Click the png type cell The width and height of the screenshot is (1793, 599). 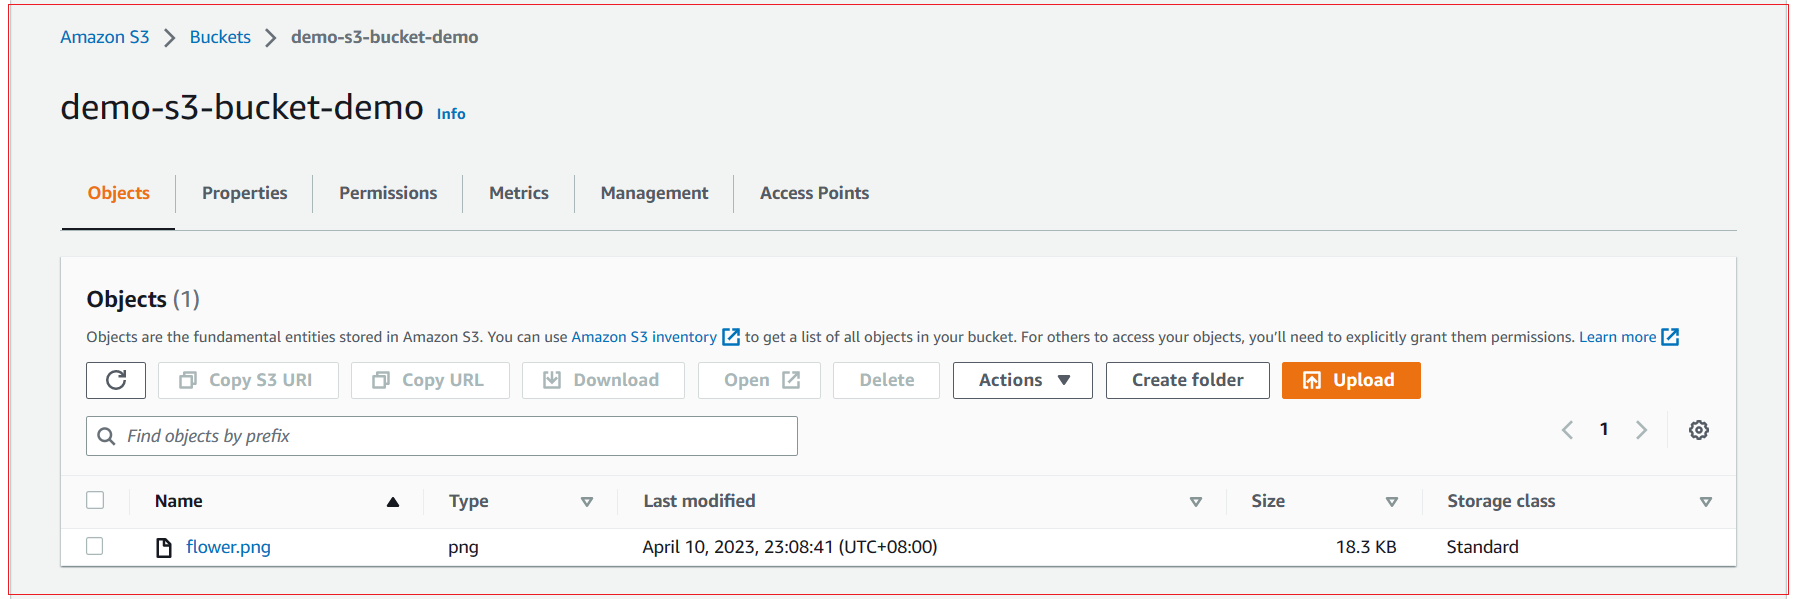point(463,548)
